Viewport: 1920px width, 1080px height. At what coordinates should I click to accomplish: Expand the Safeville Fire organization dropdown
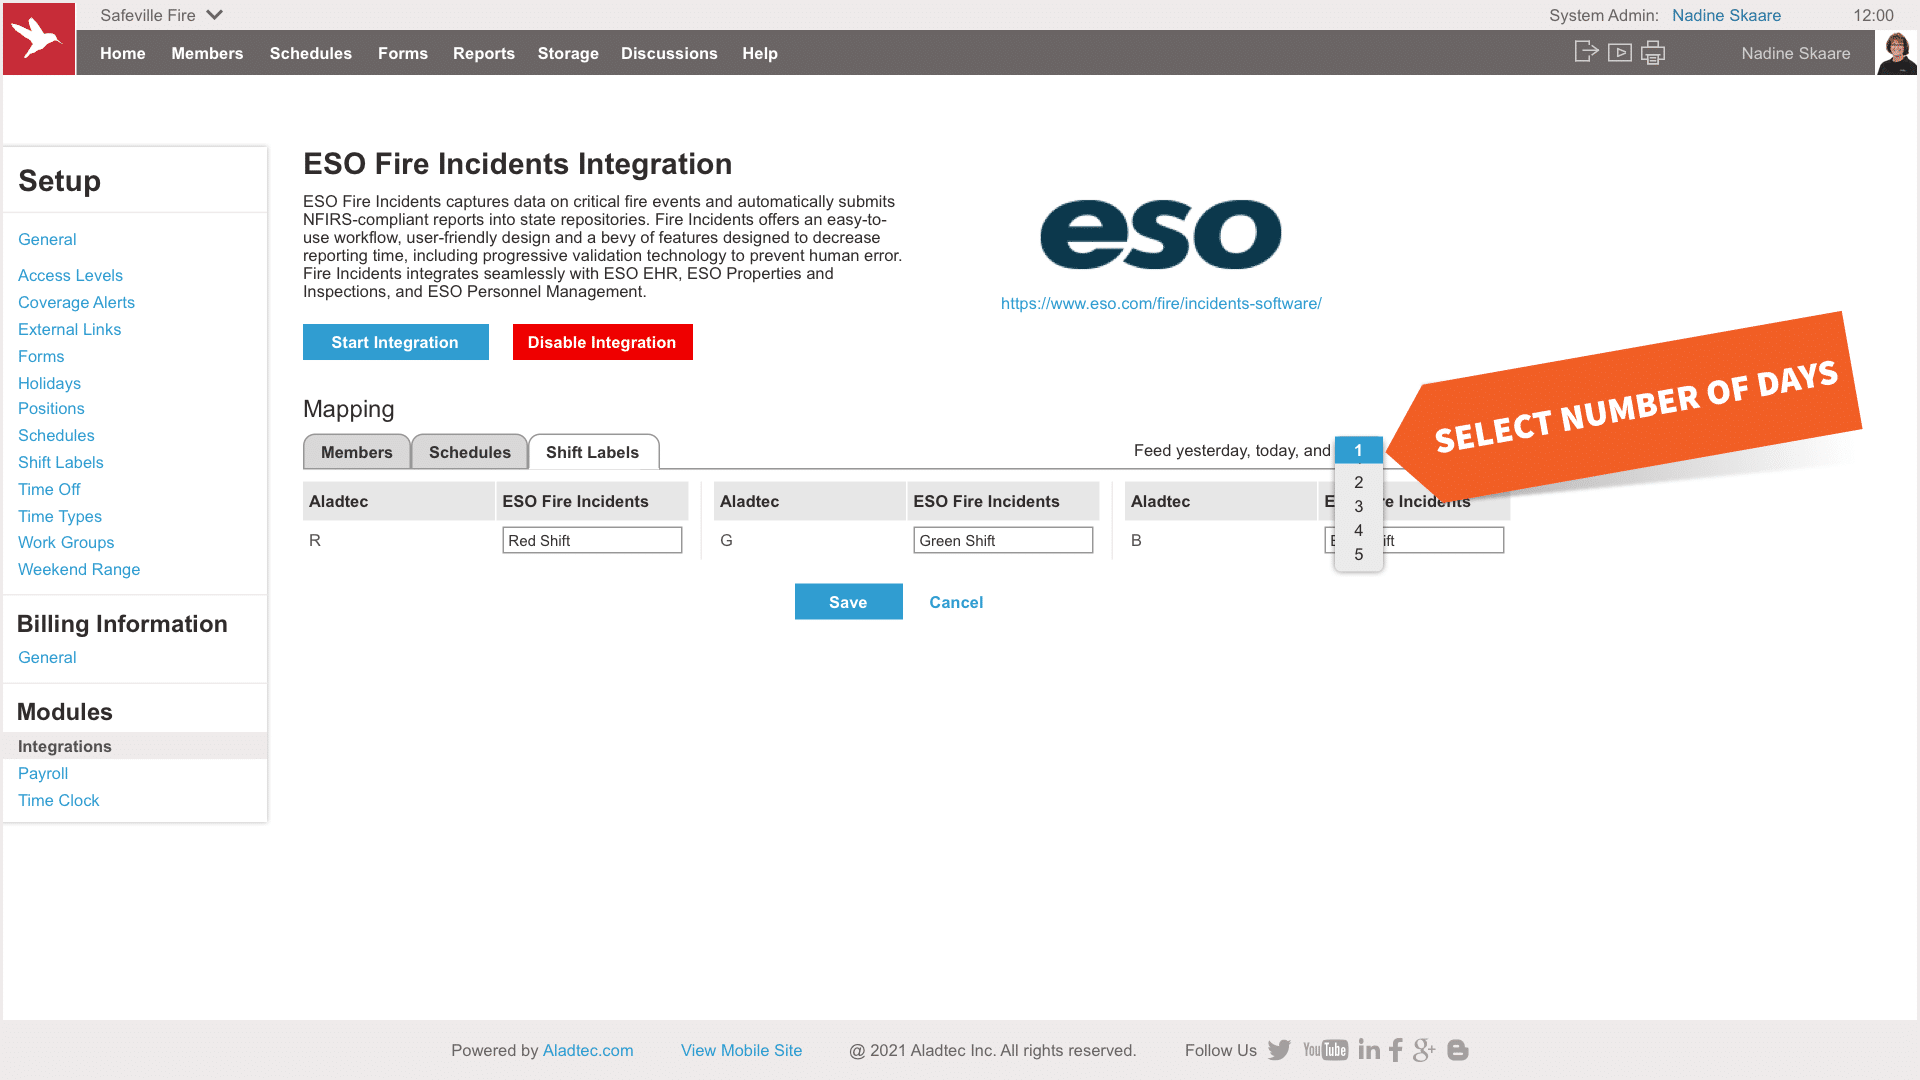(x=161, y=15)
